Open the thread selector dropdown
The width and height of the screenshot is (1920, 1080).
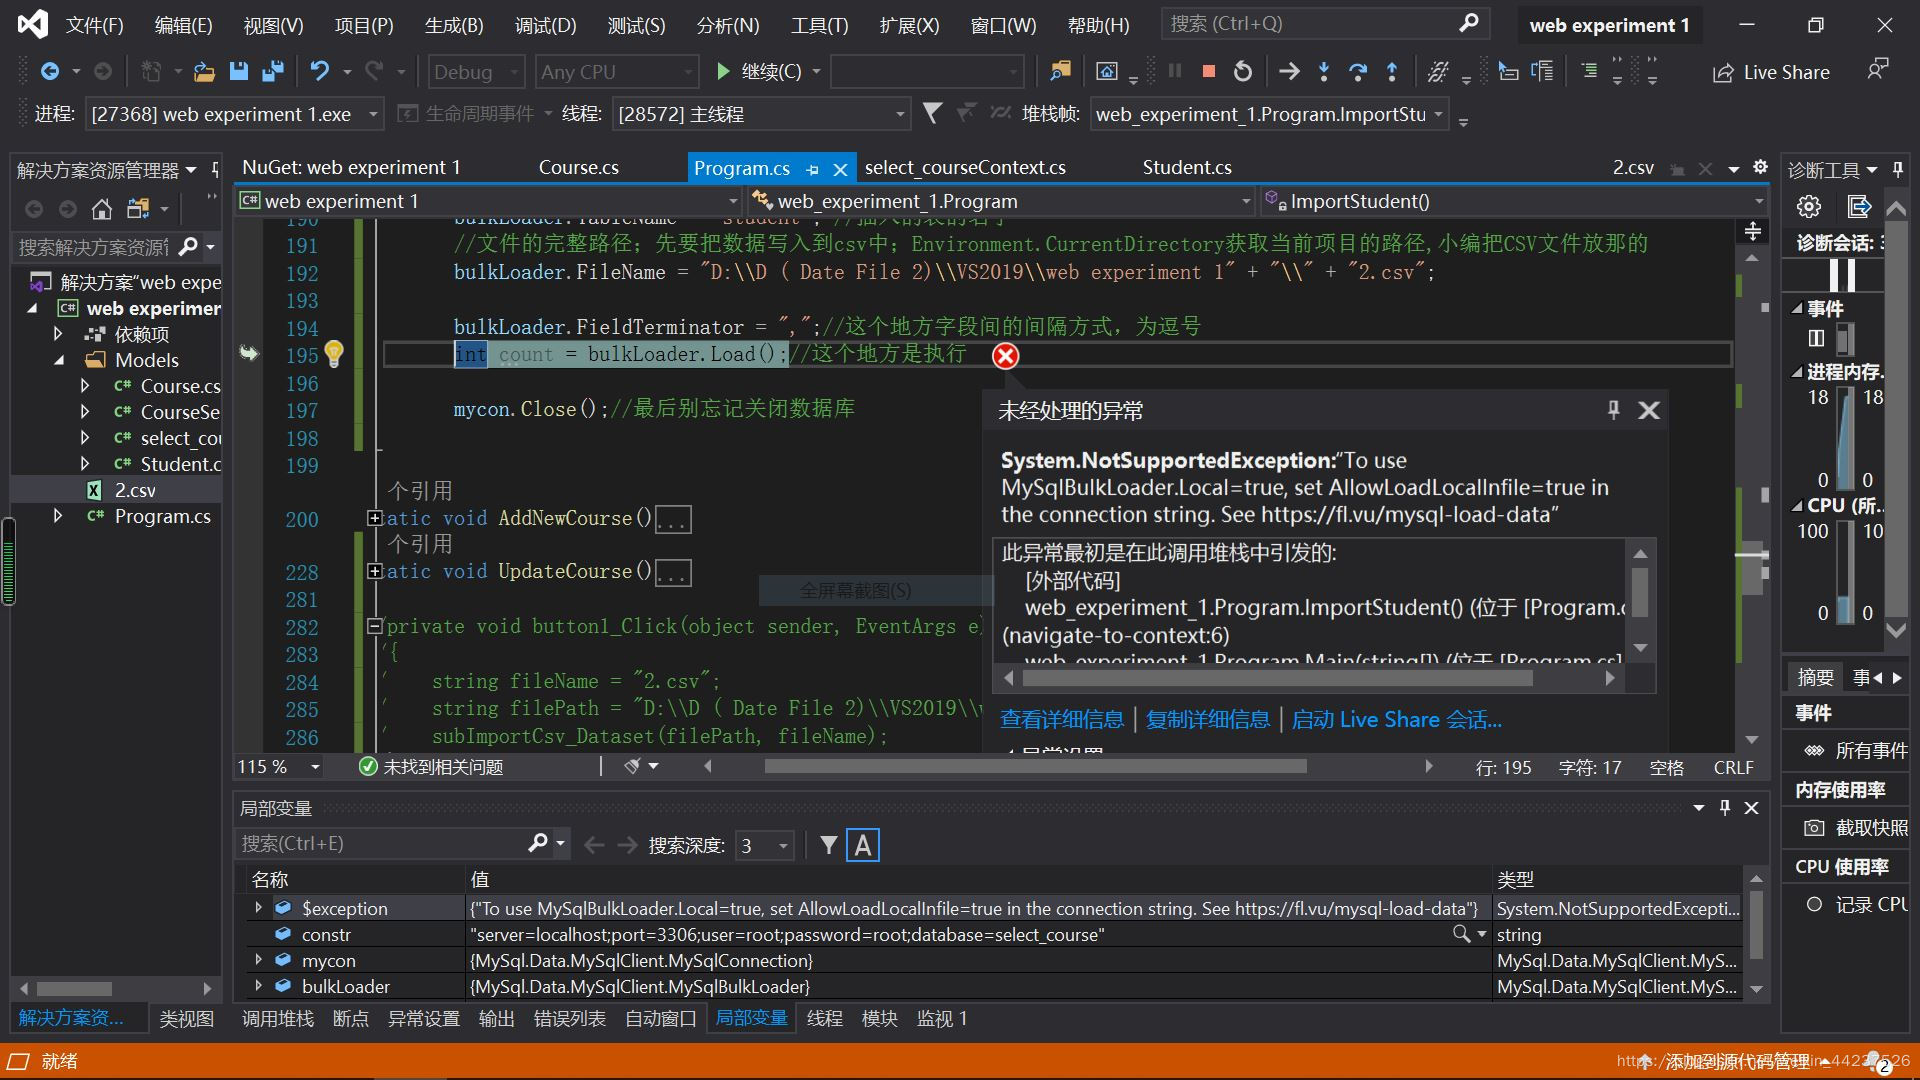[x=761, y=114]
